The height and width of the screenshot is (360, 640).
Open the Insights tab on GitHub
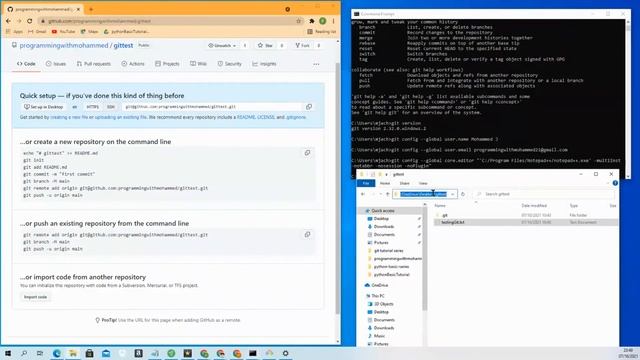tap(264, 64)
